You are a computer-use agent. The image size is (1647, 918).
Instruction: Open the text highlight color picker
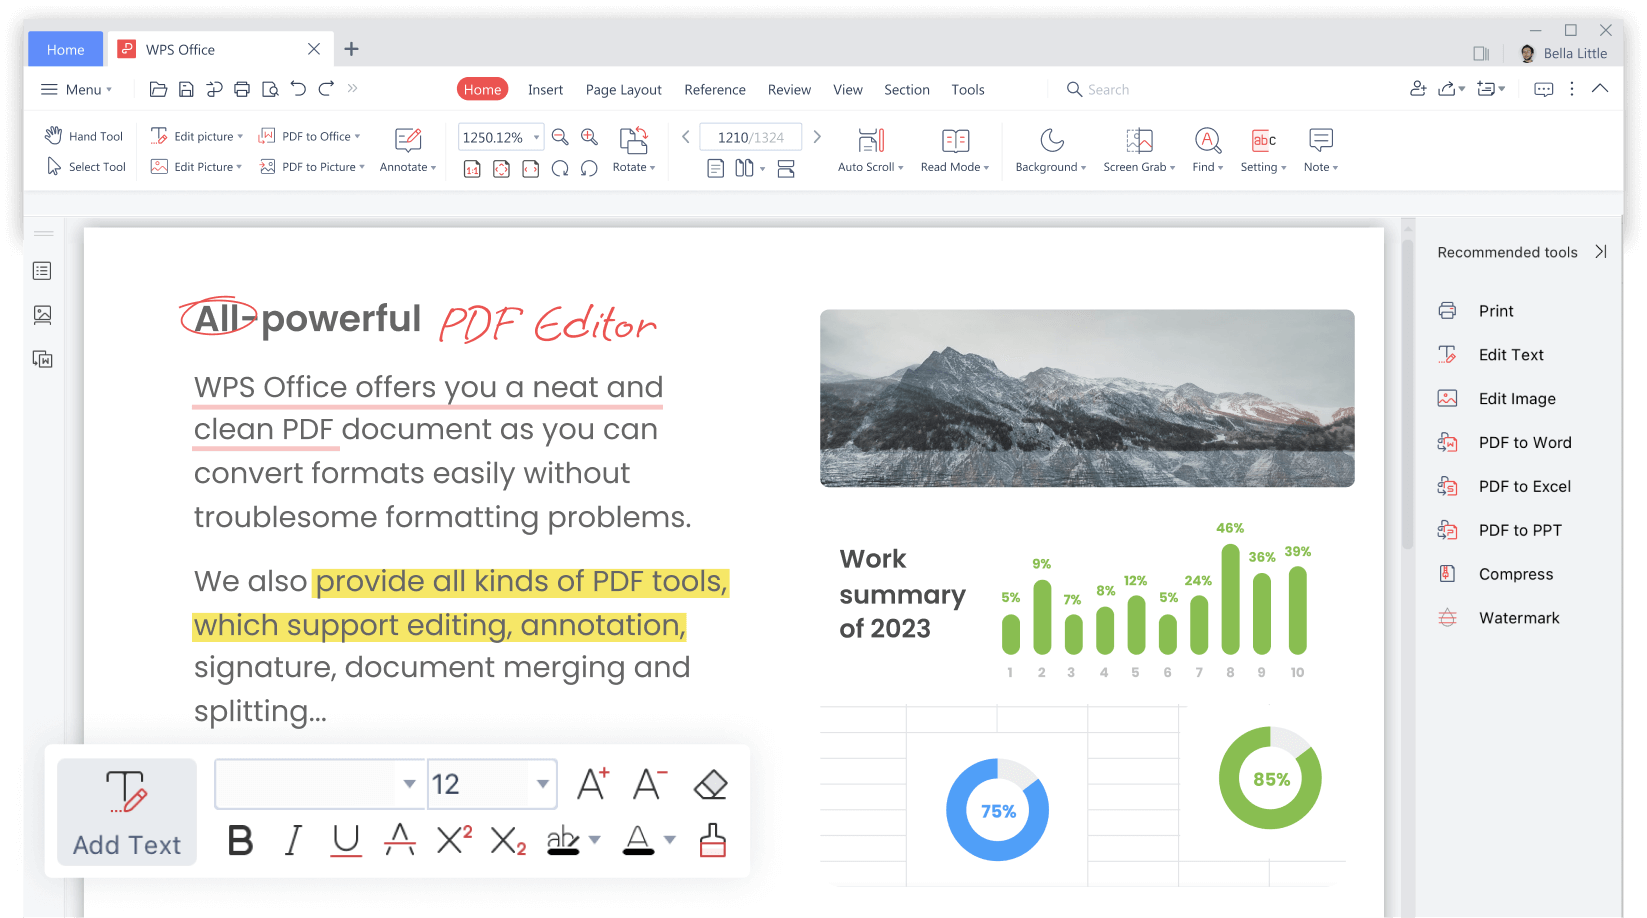(594, 841)
